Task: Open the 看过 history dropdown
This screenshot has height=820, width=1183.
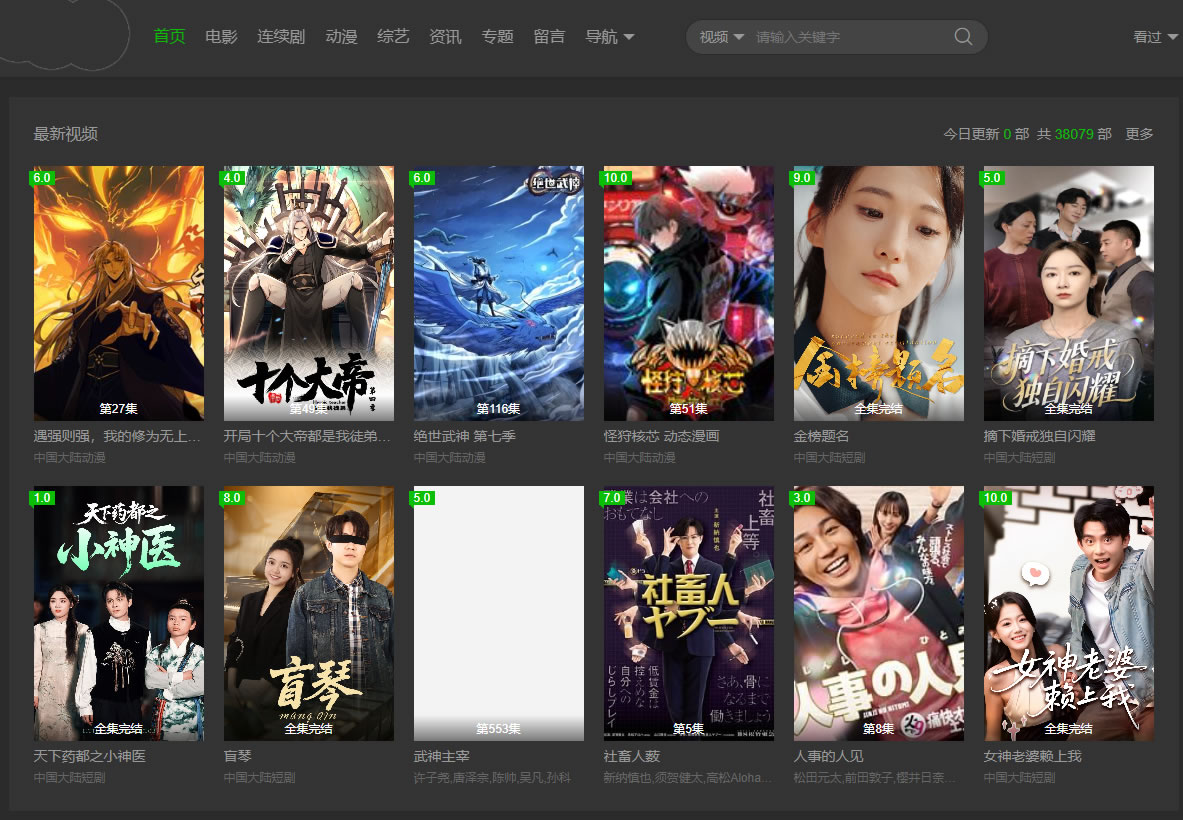Action: pyautogui.click(x=1154, y=37)
